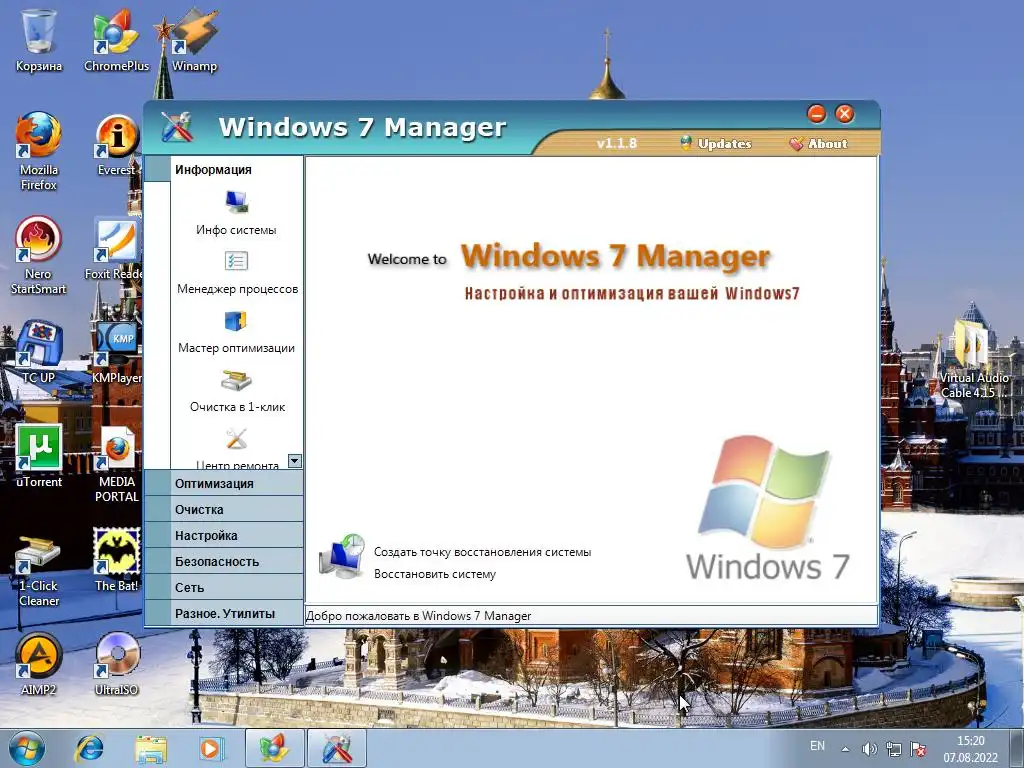
Task: Click the v1.1.8 version label
Action: click(616, 143)
